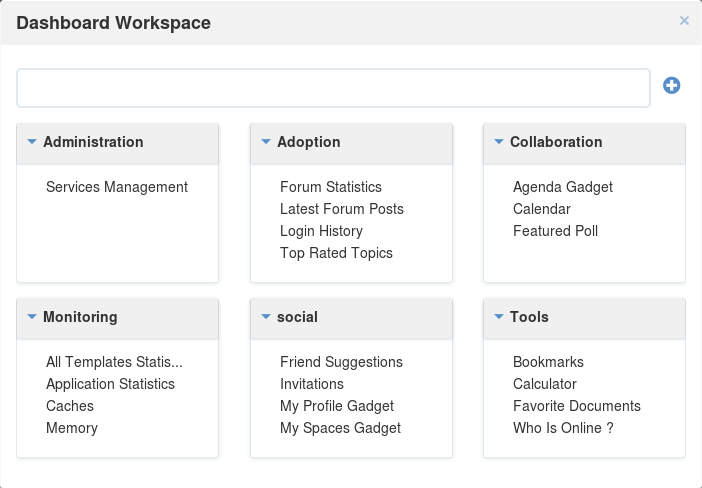Click the Monitoring category header title
This screenshot has width=702, height=488.
(80, 317)
